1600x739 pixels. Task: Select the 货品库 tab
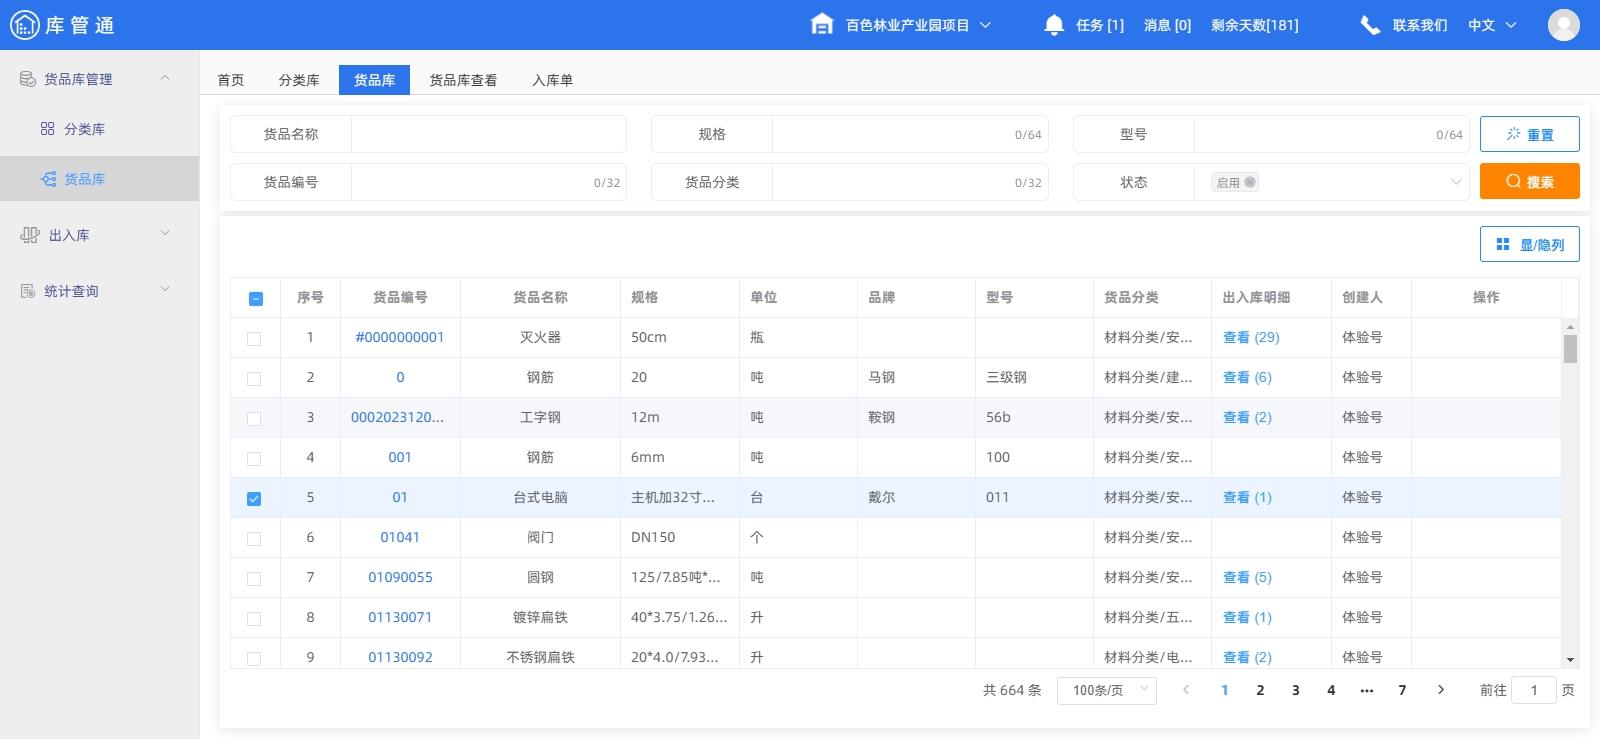(374, 80)
